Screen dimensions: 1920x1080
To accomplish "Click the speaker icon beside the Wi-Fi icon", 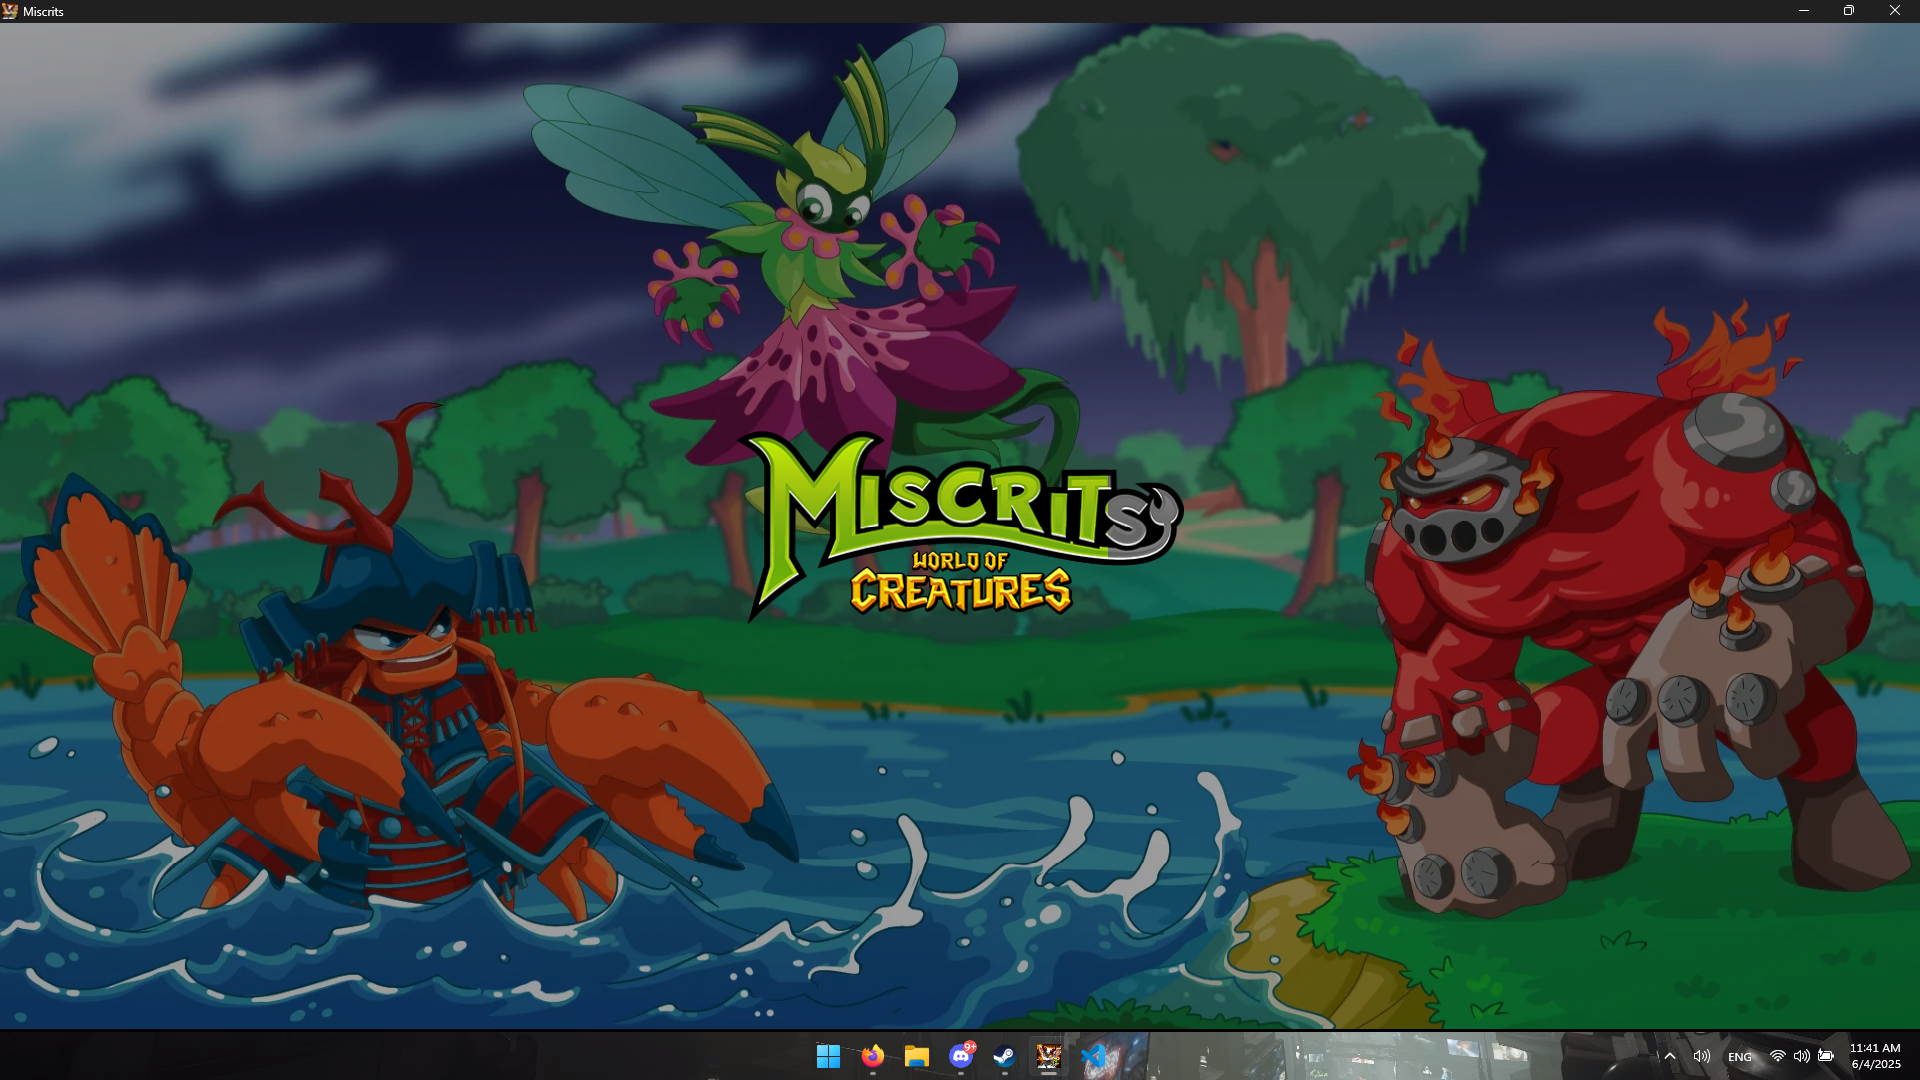I will click(1801, 1056).
